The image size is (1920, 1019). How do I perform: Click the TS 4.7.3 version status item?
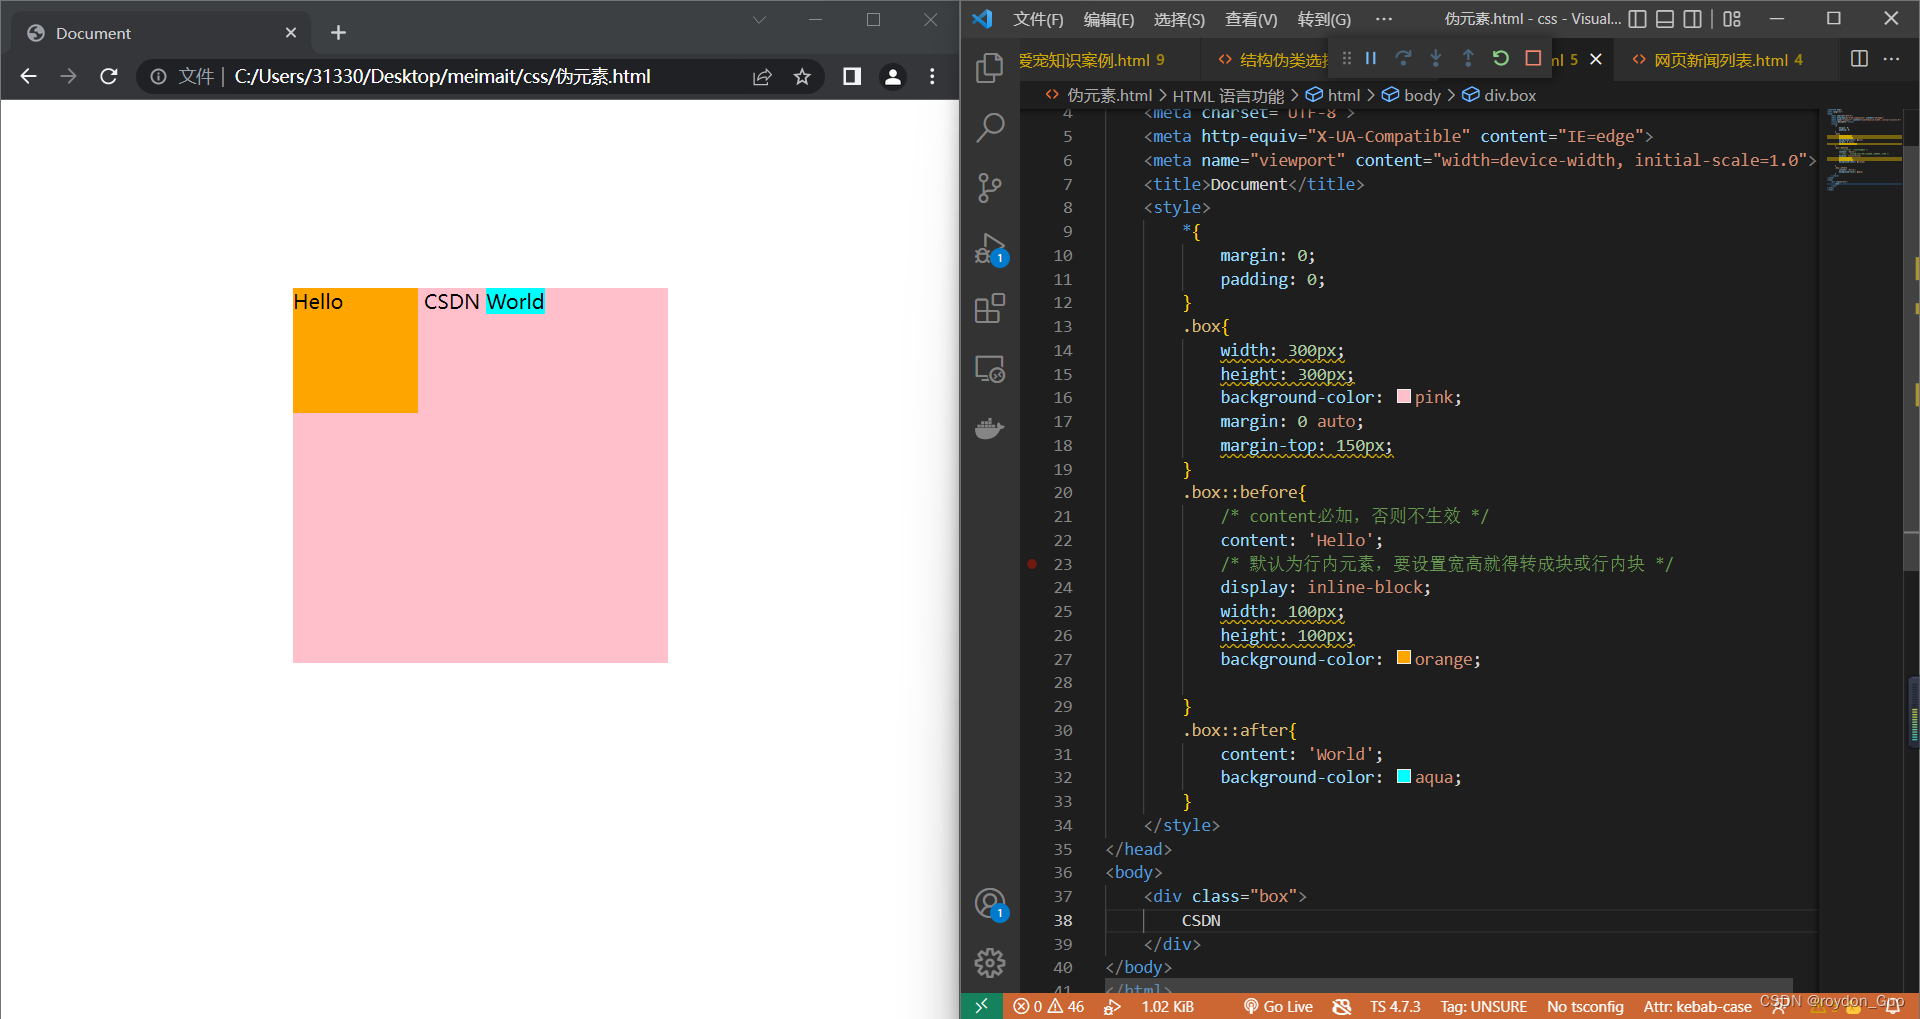coord(1395,1006)
